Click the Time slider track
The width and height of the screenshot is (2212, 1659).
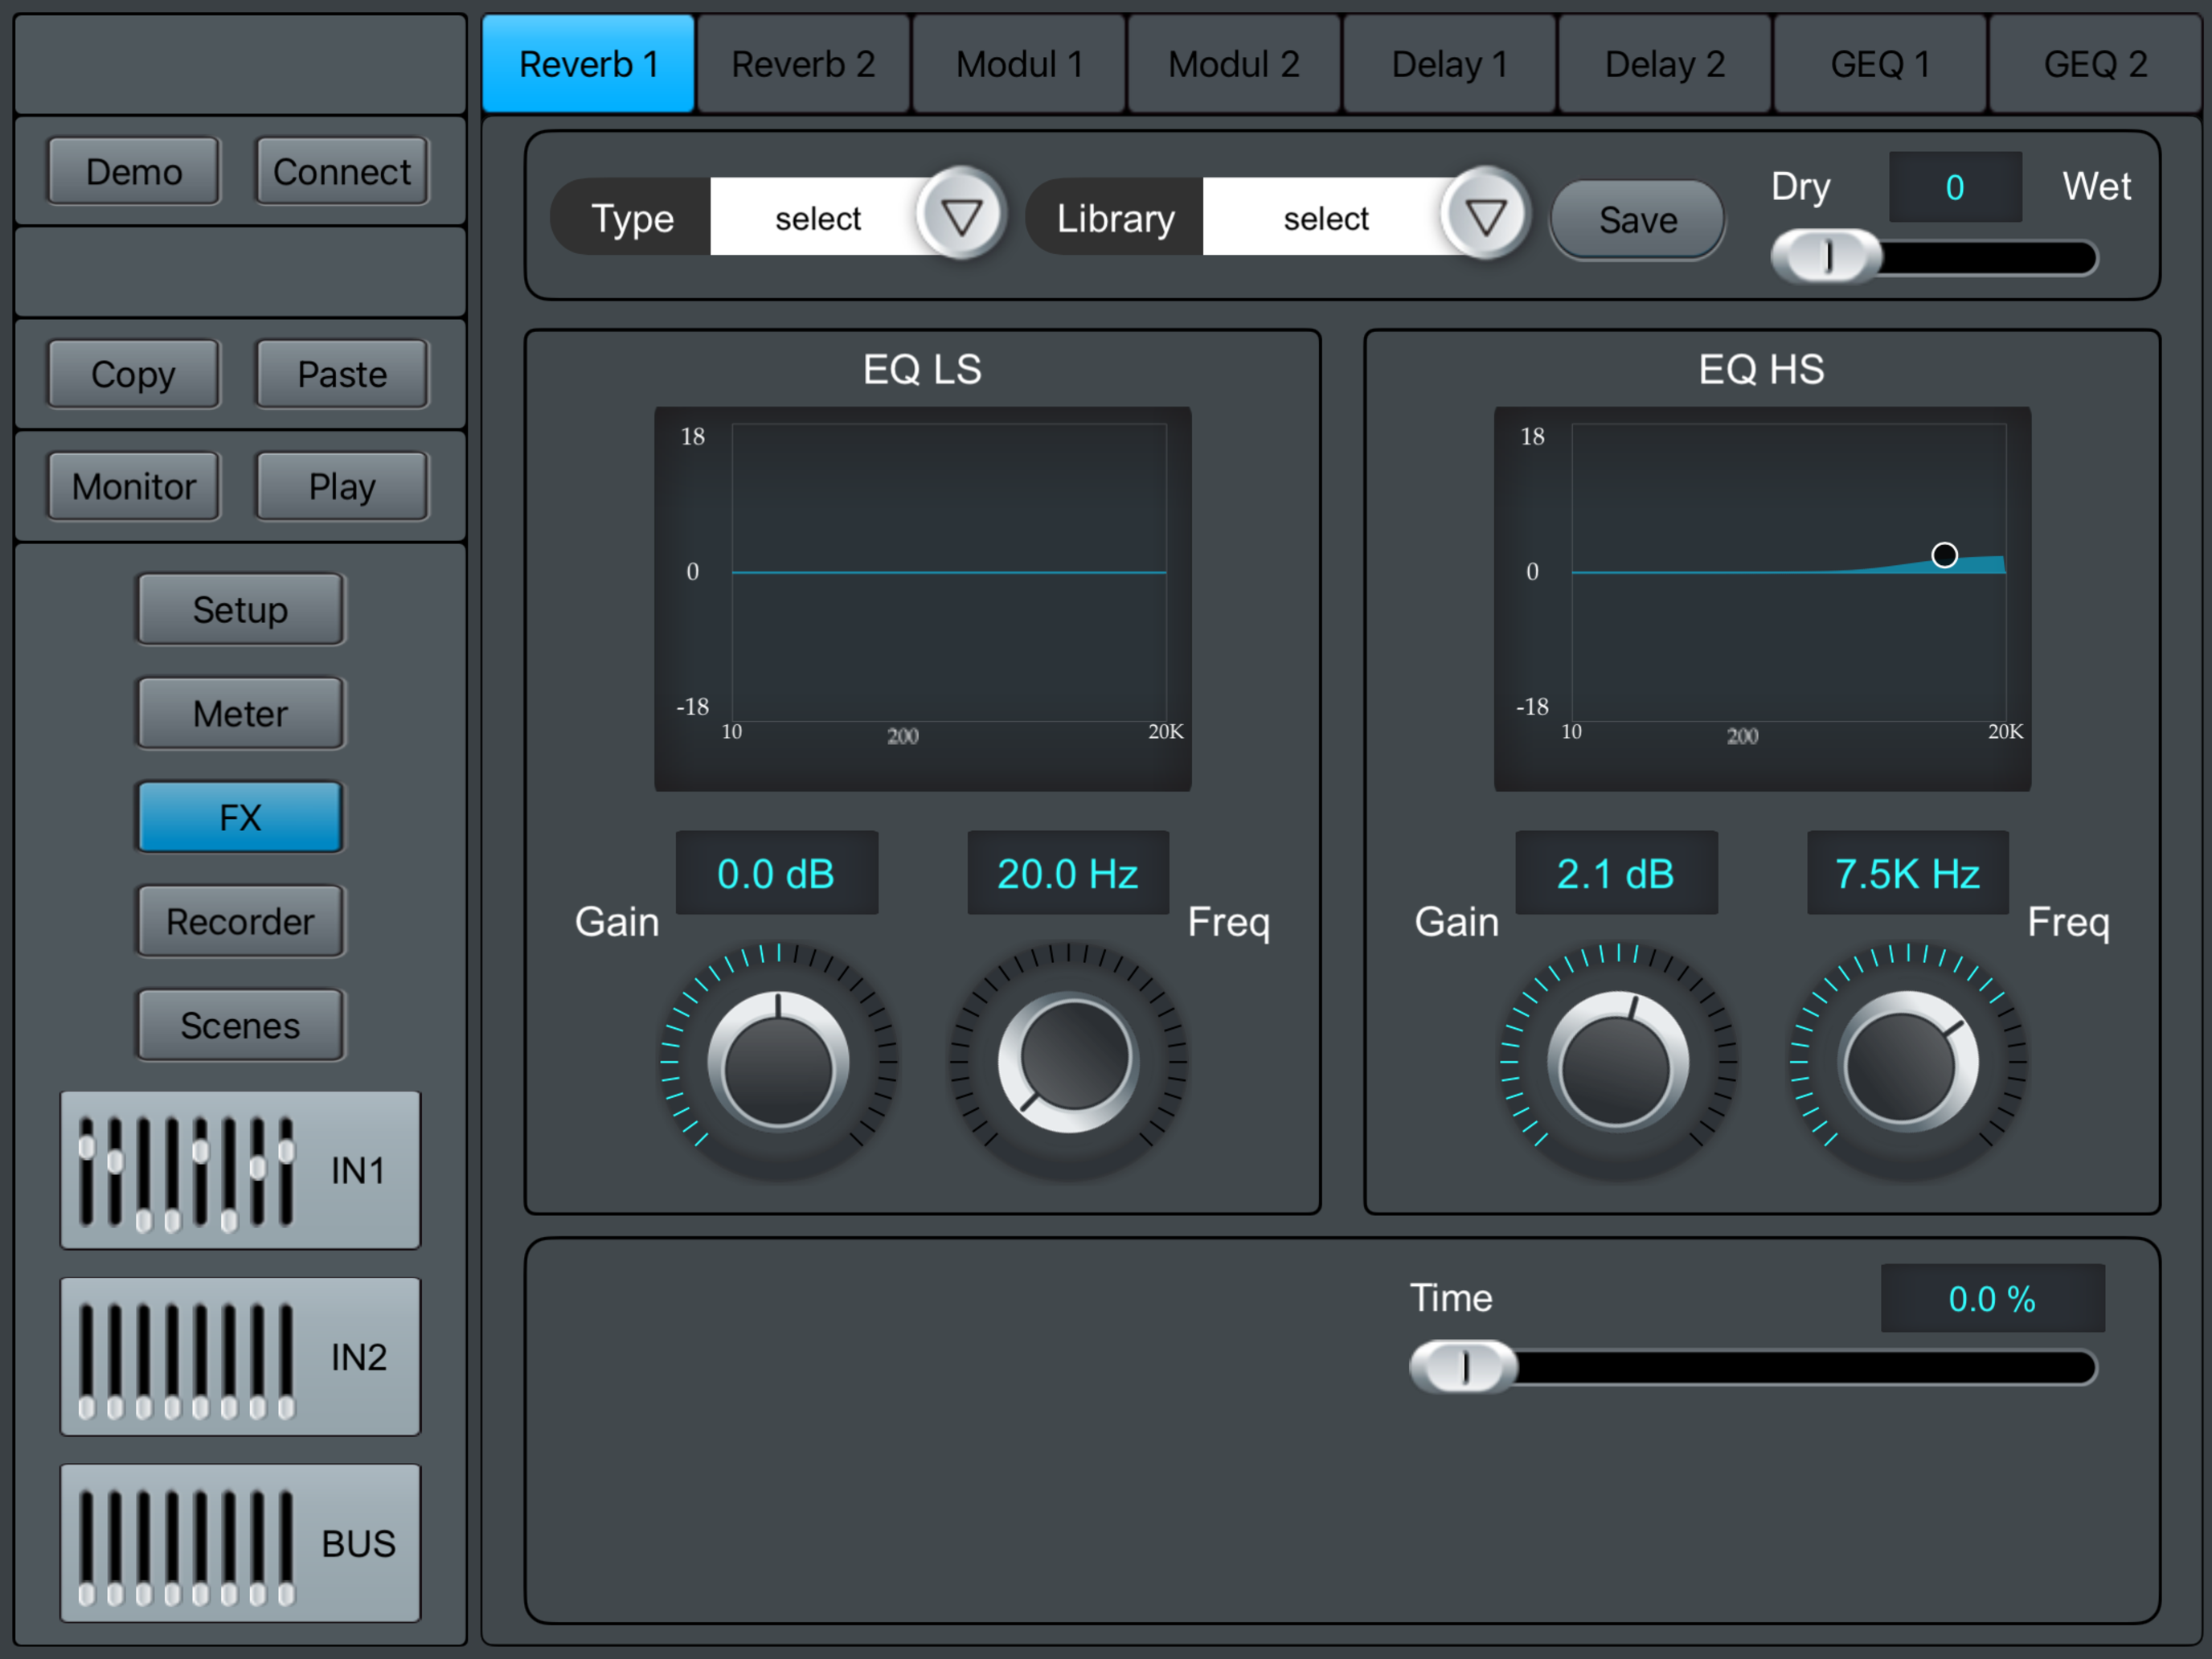[1754, 1367]
